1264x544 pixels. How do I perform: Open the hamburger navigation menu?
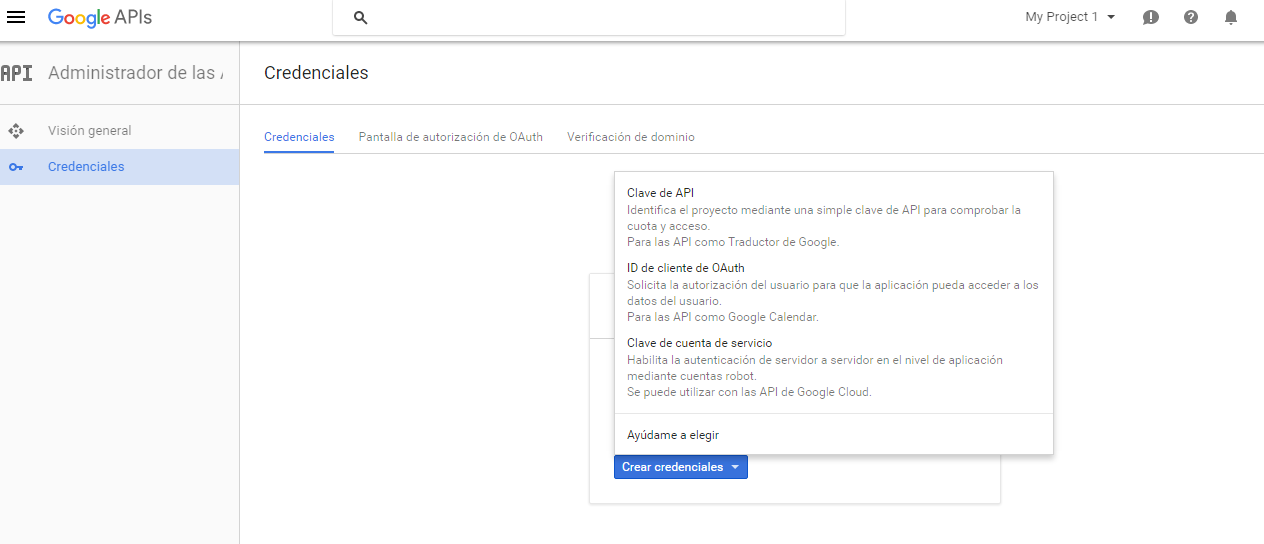click(16, 17)
